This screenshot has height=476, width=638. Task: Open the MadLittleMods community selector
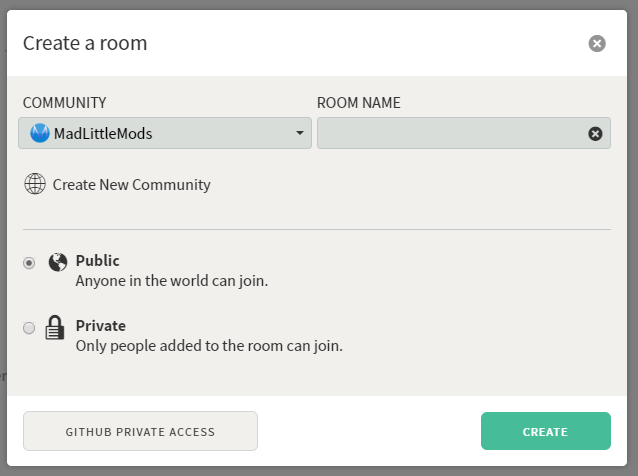[x=165, y=133]
